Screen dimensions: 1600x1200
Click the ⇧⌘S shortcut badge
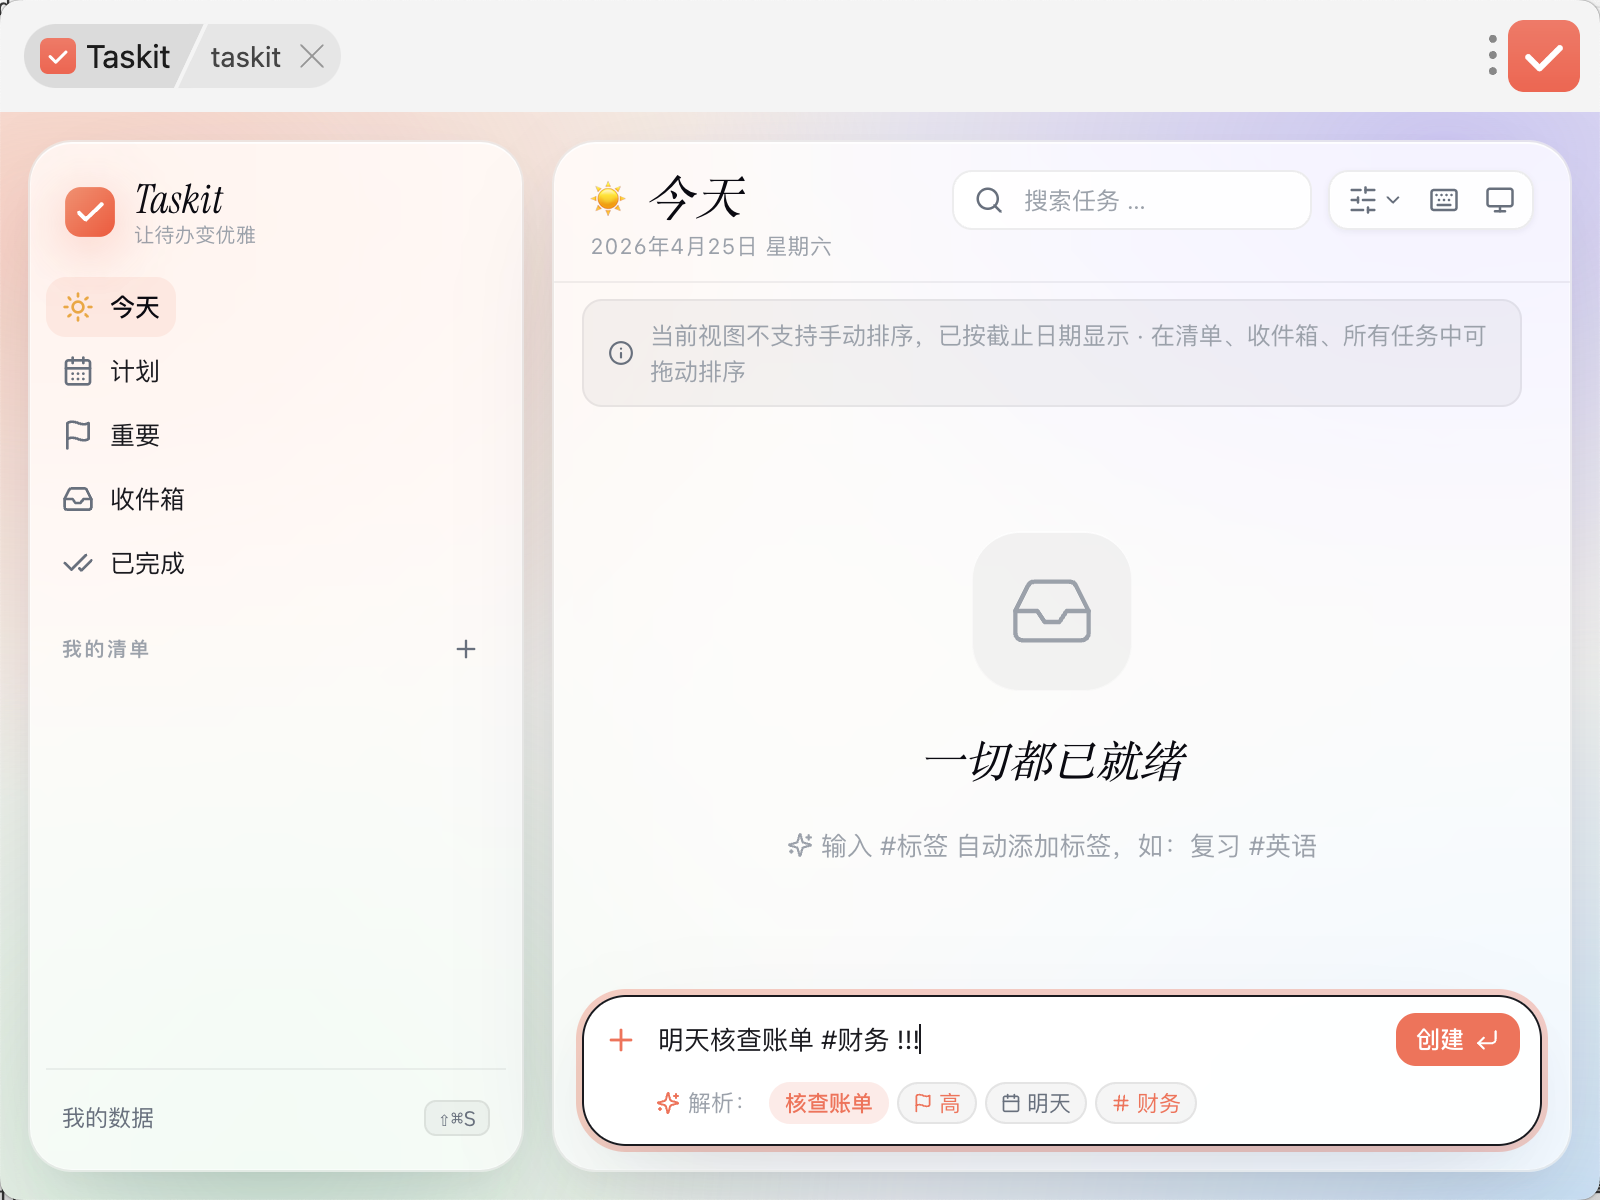[457, 1118]
